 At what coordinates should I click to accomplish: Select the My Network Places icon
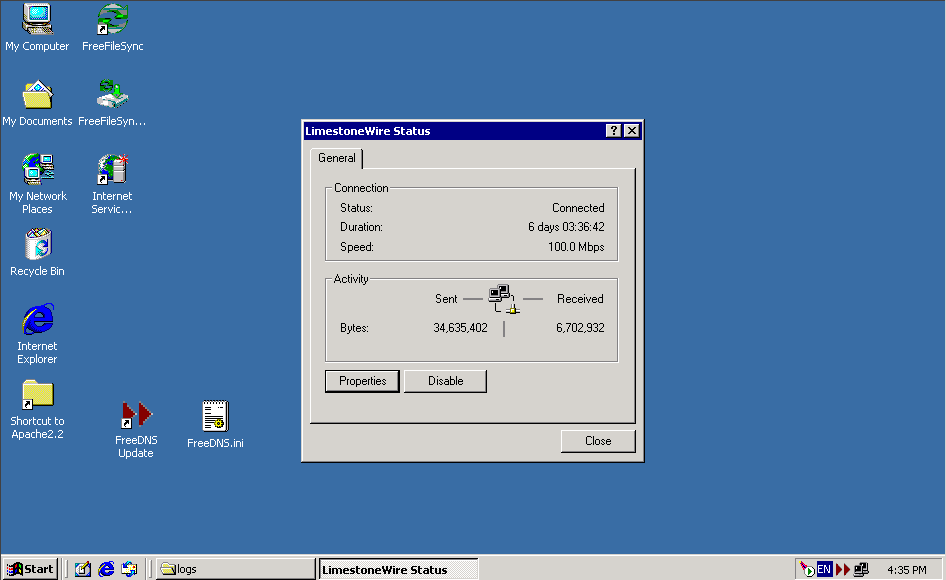click(37, 169)
